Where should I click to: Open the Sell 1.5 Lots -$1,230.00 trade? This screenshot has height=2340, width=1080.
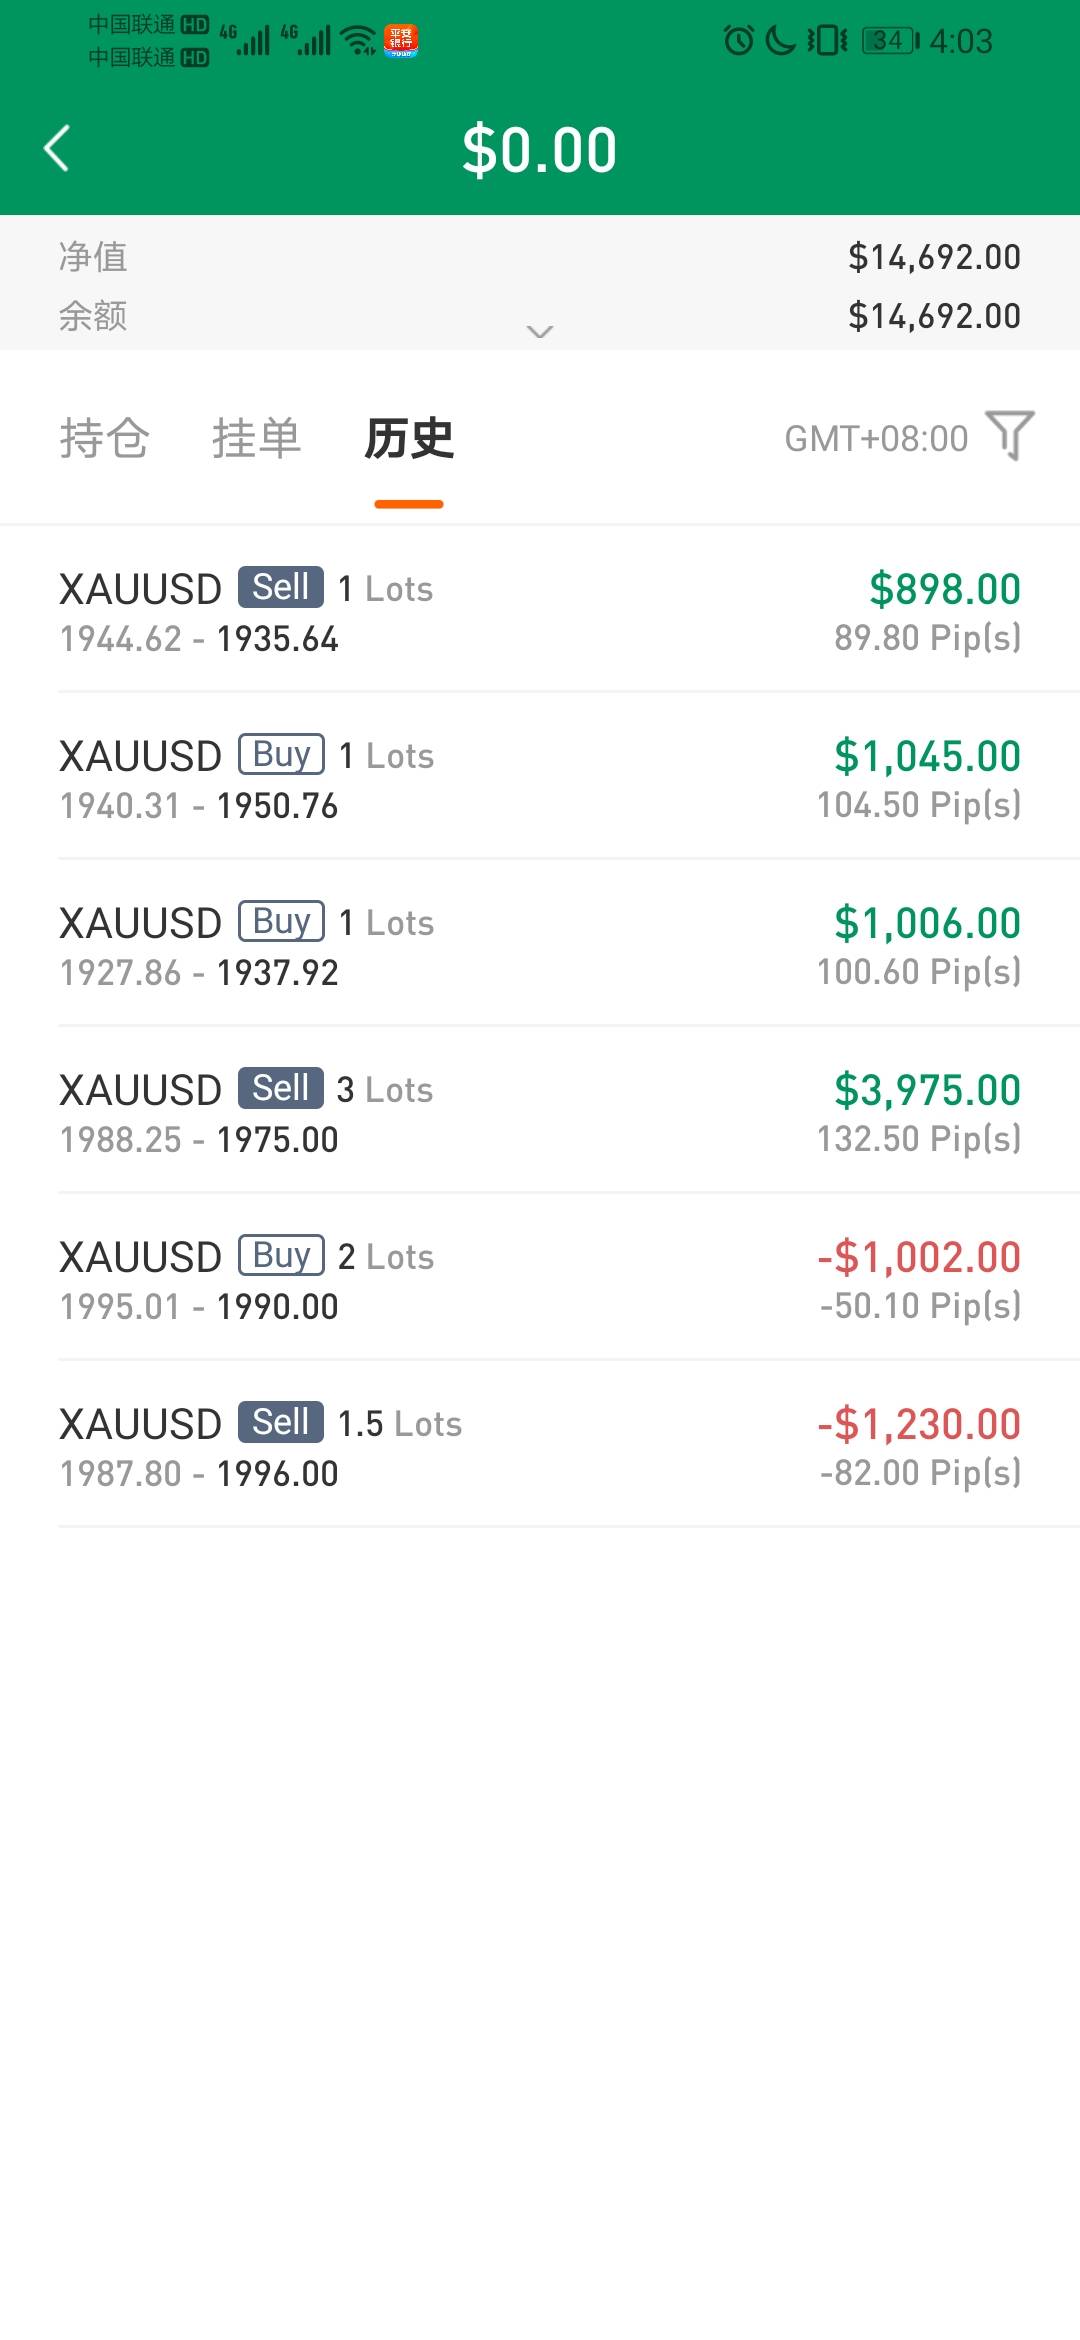coord(540,1446)
